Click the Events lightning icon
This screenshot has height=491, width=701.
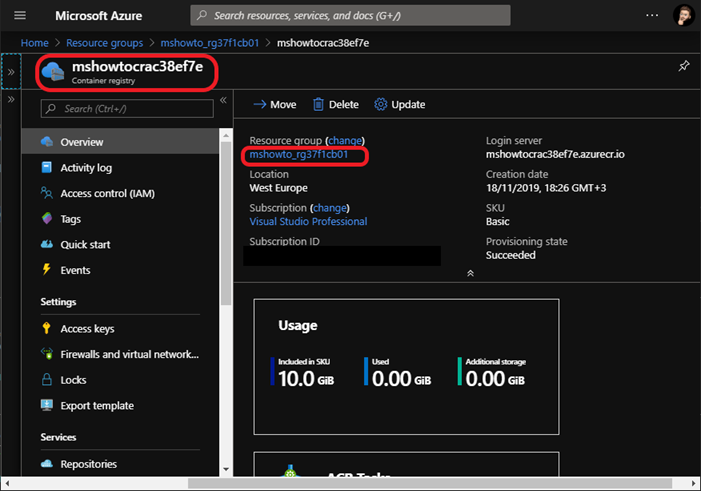pyautogui.click(x=46, y=269)
